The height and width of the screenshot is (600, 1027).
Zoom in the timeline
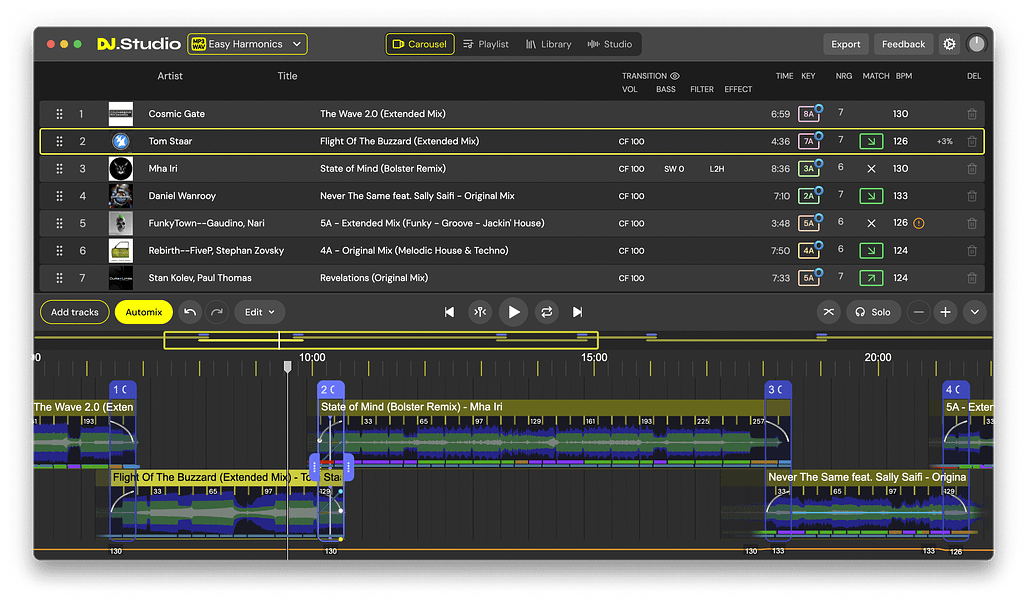tap(945, 312)
